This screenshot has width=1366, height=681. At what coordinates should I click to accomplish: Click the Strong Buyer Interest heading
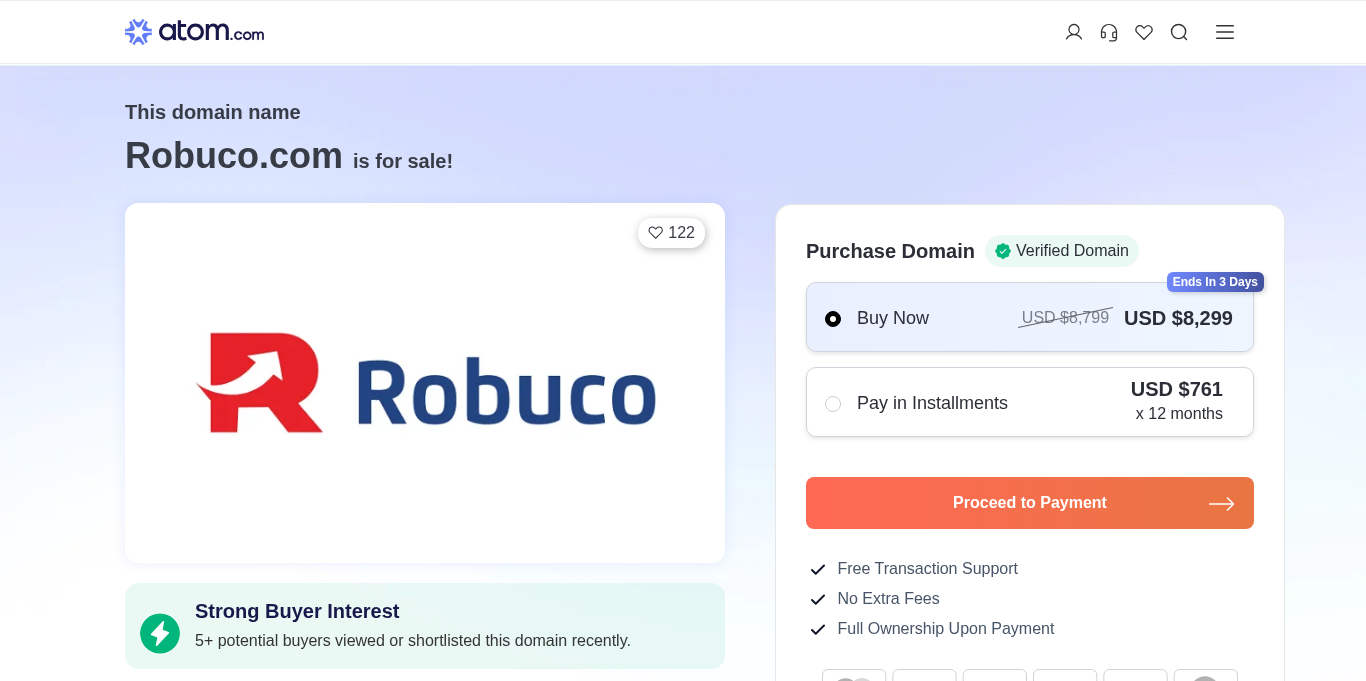297,611
